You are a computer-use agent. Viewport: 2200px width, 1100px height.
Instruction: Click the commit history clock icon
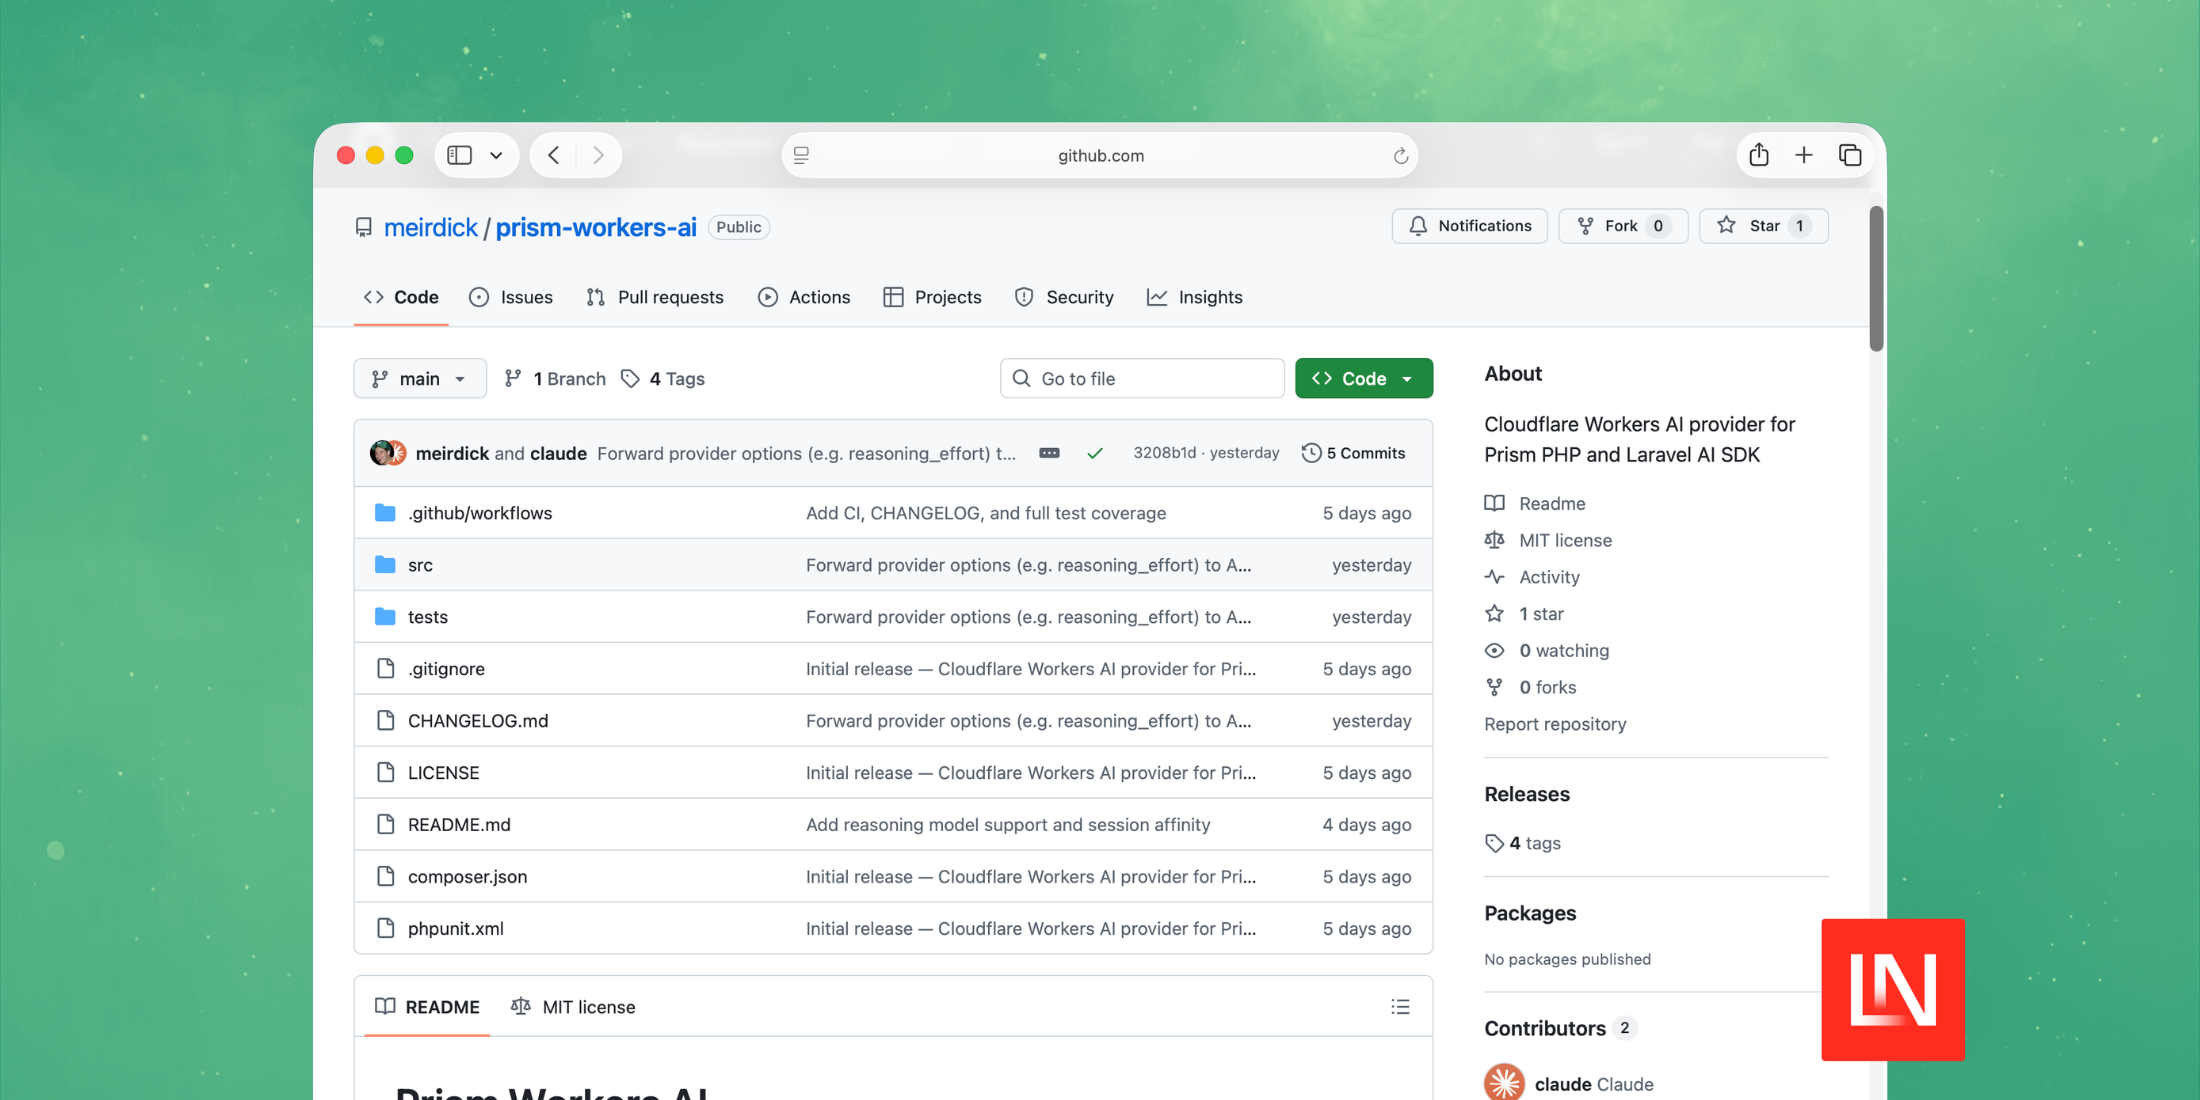pyautogui.click(x=1312, y=452)
